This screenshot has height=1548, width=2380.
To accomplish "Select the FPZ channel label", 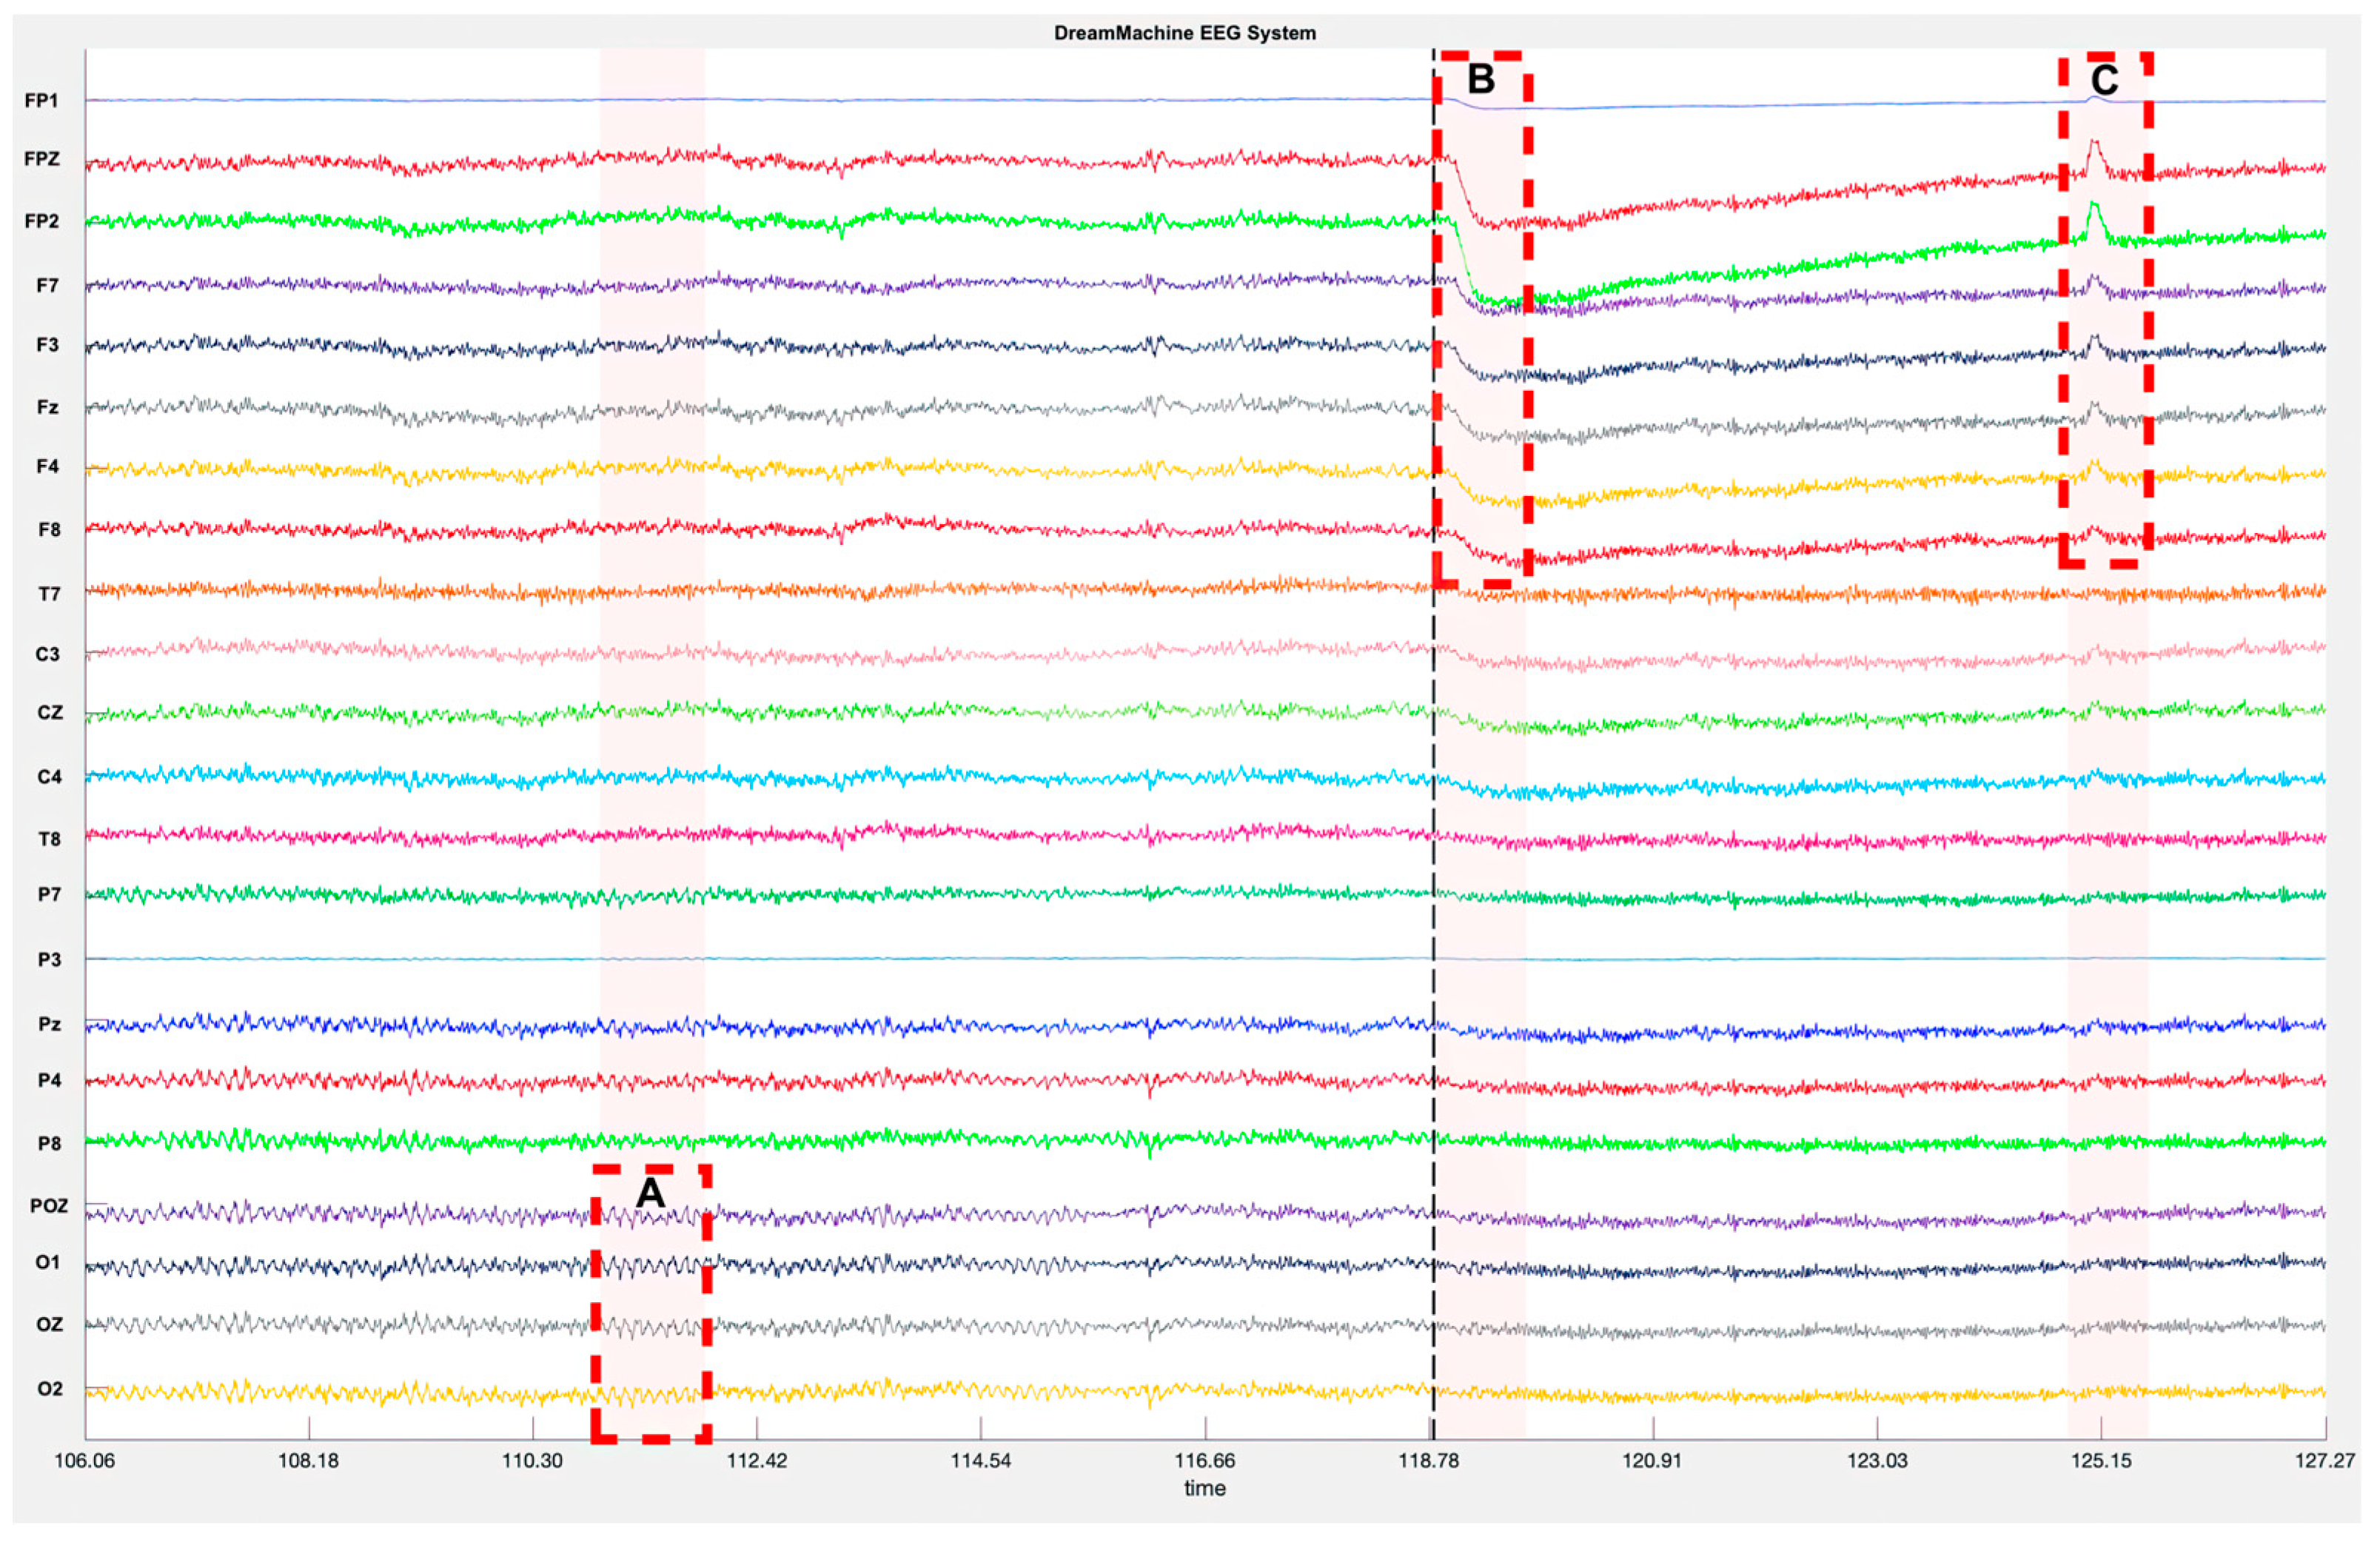I will click(41, 159).
